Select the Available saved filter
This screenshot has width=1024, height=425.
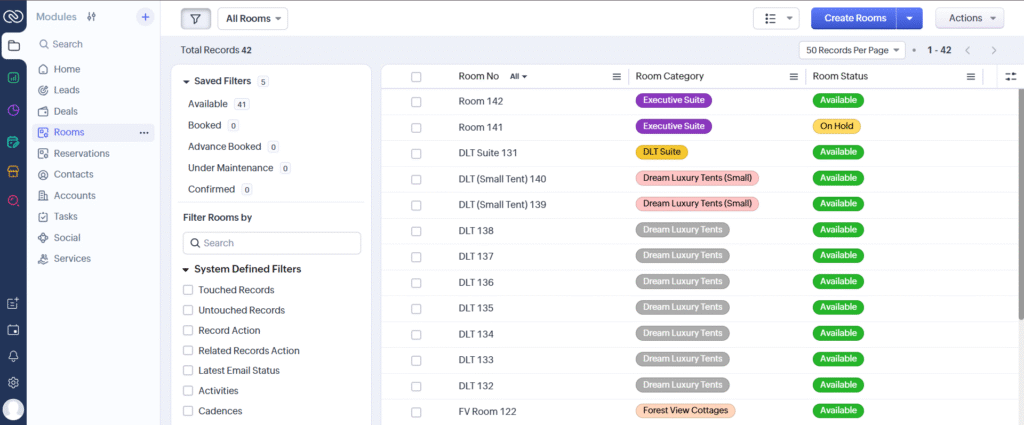pyautogui.click(x=208, y=104)
